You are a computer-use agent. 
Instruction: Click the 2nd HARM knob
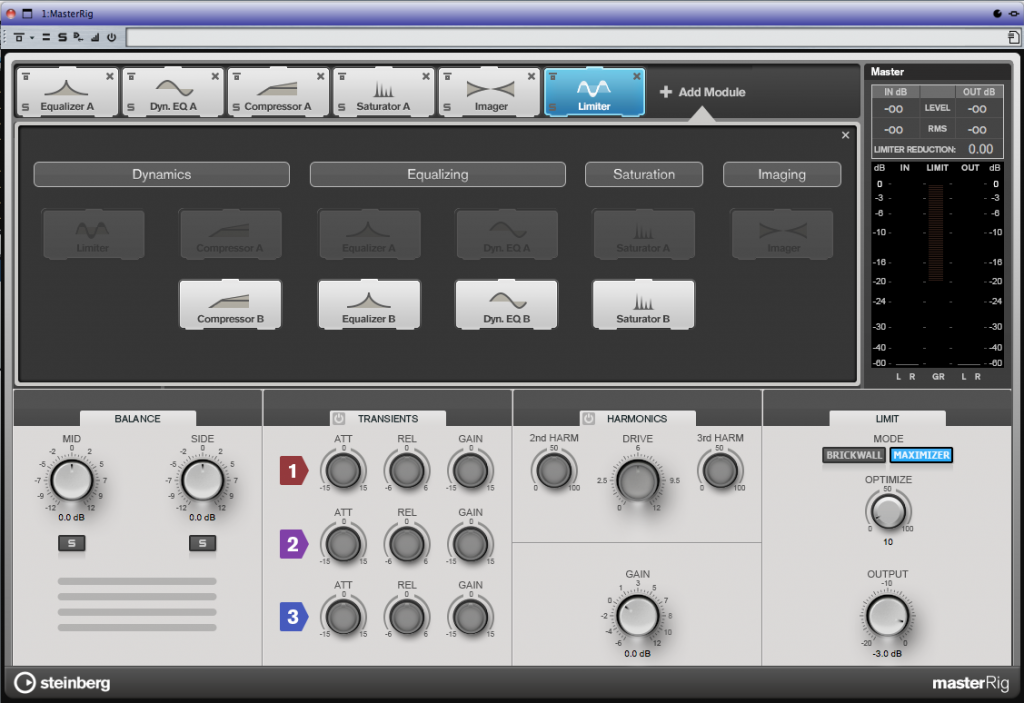tap(554, 471)
